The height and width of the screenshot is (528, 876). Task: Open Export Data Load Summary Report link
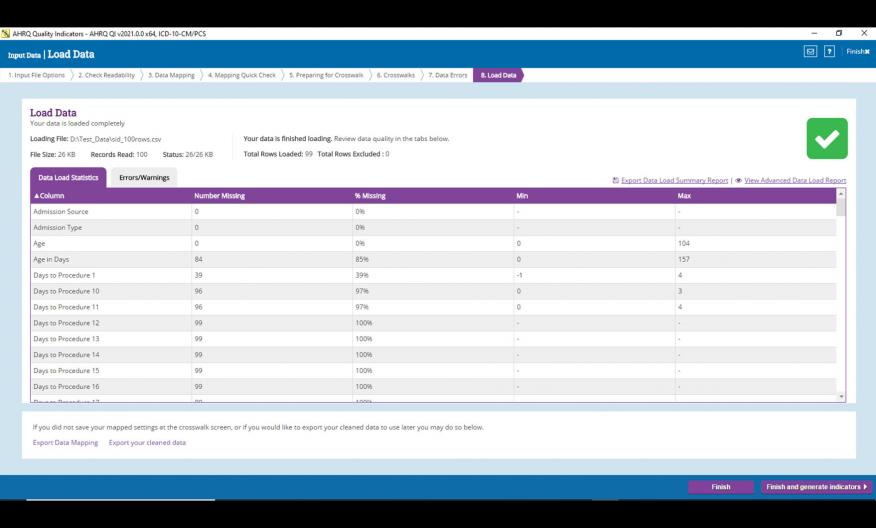point(674,180)
